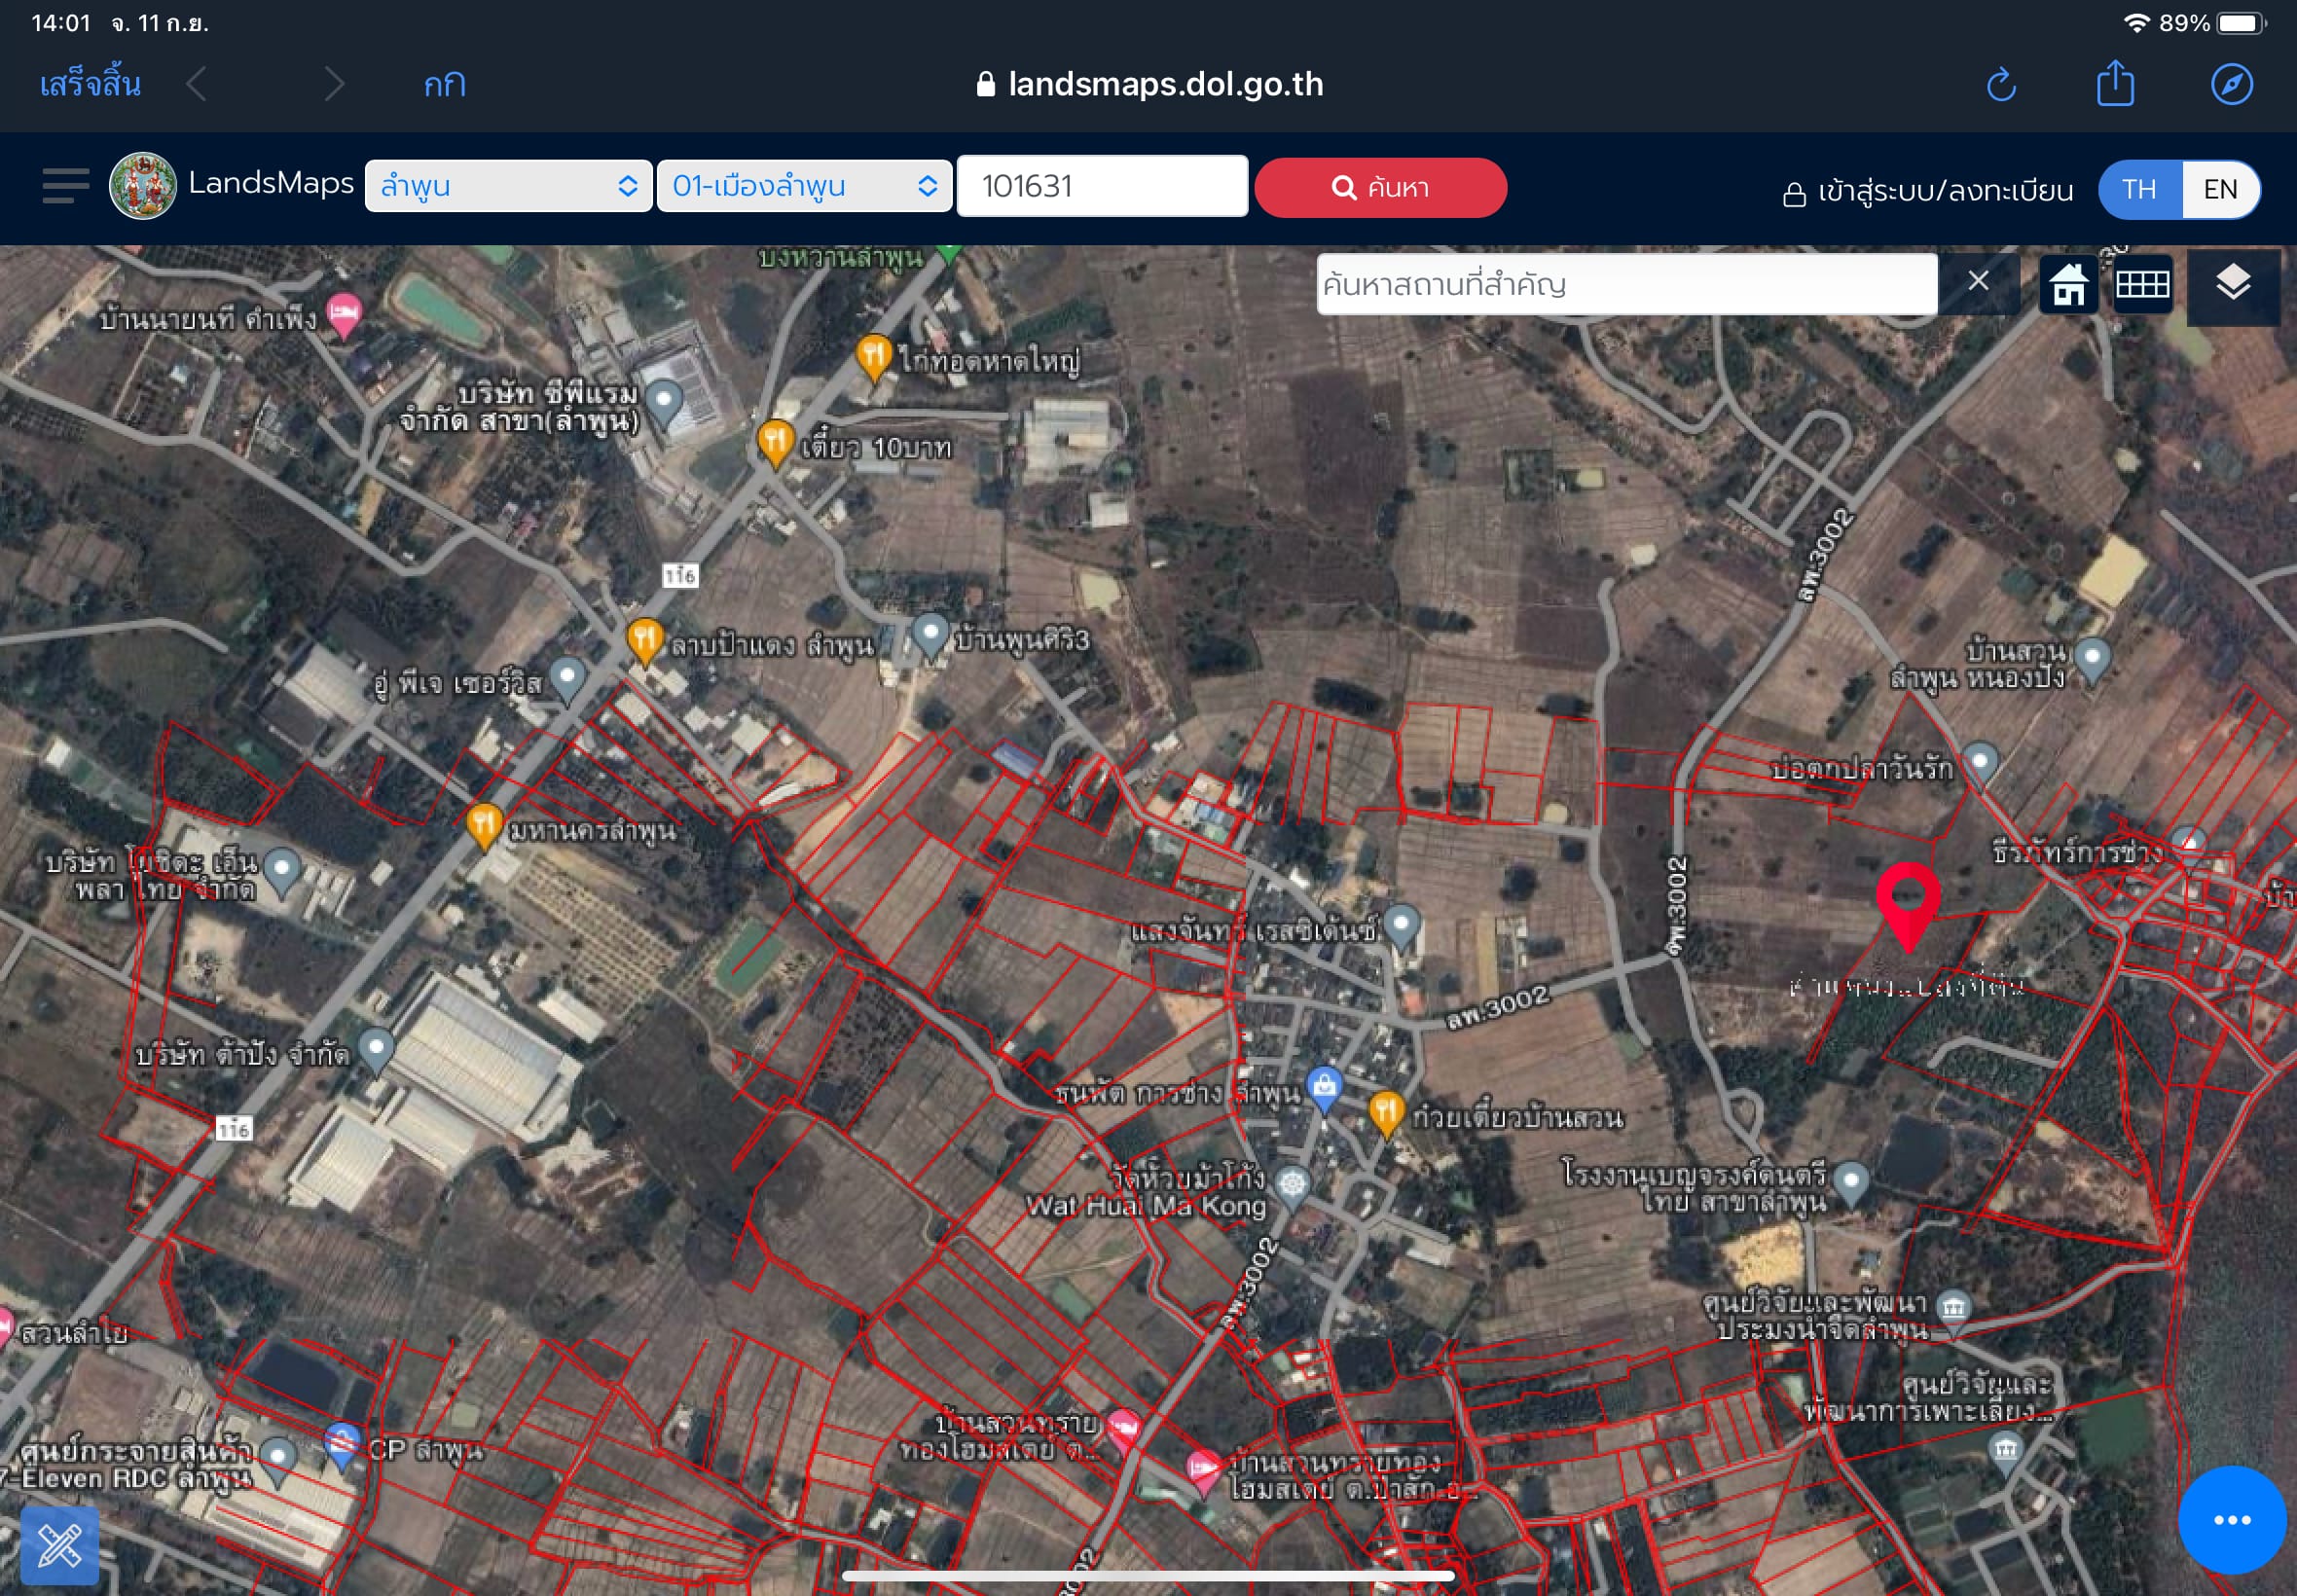Click the LandsMaps round emblem logo
Screen dimensions: 2297x1596
tap(143, 186)
